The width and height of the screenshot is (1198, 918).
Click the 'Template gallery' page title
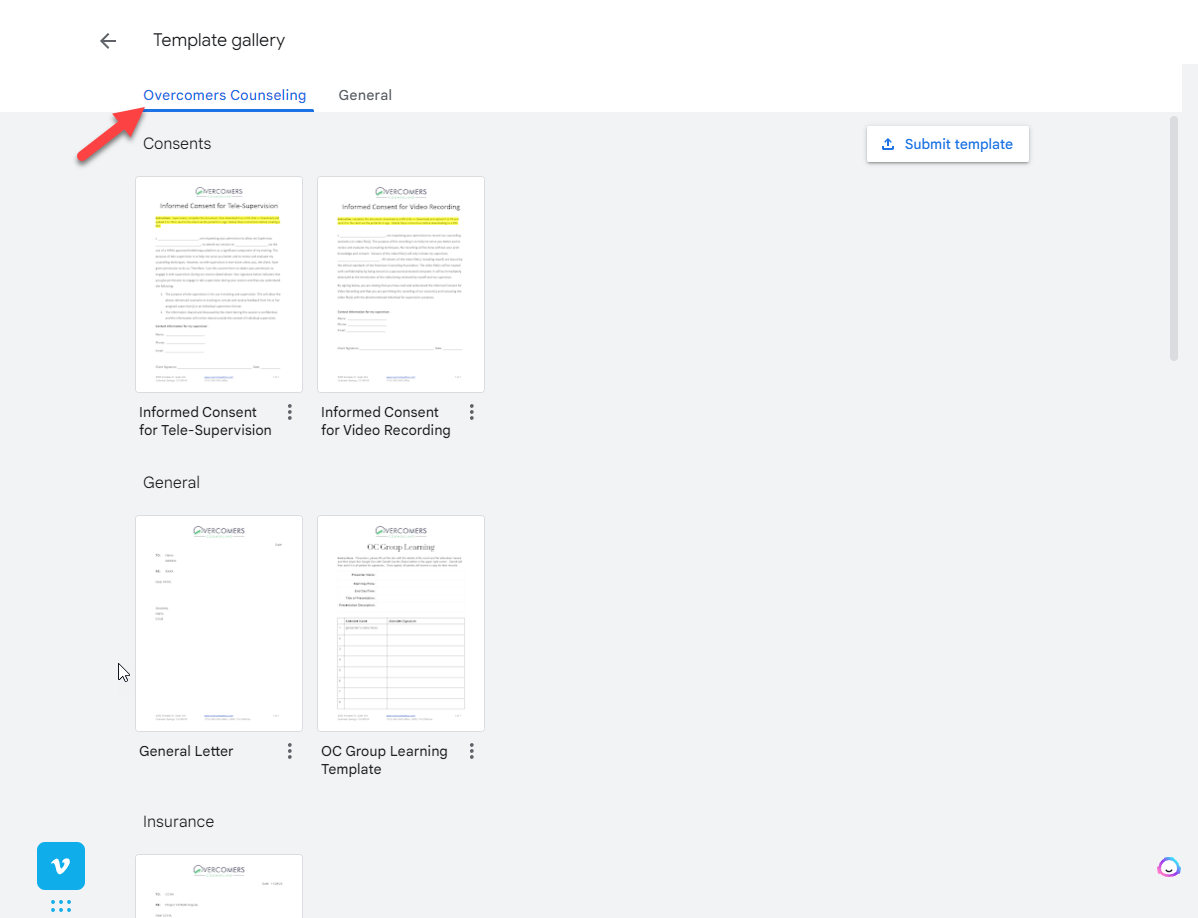pyautogui.click(x=219, y=40)
